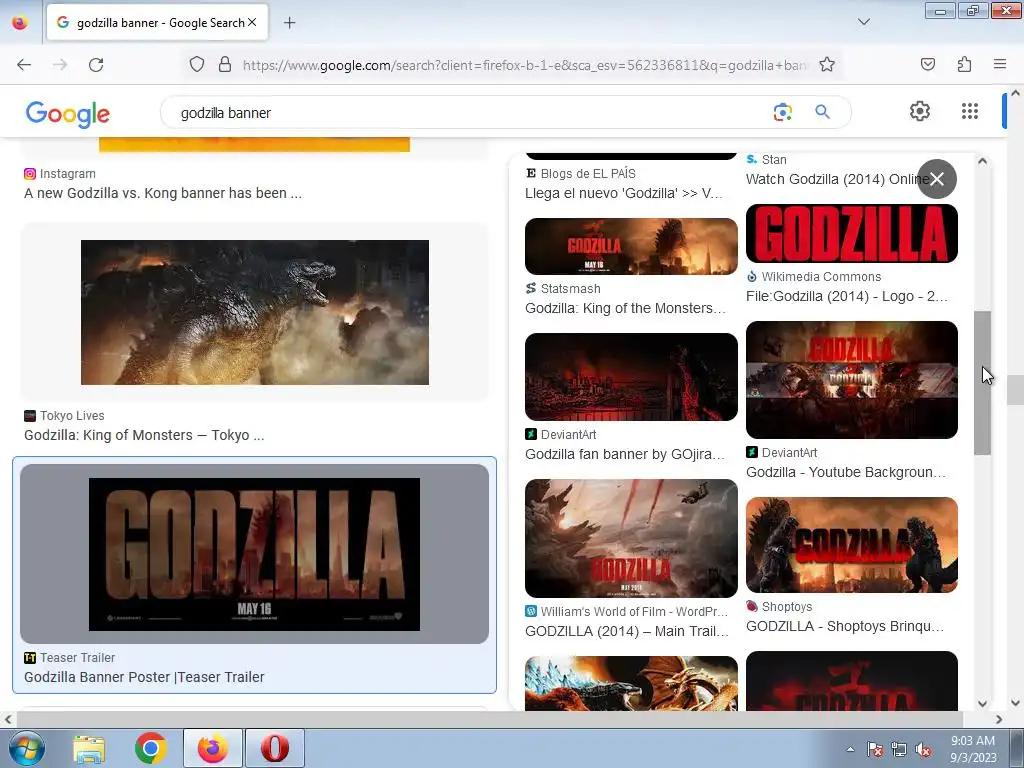Select the godzilla banner - Google Search tab

click(157, 23)
